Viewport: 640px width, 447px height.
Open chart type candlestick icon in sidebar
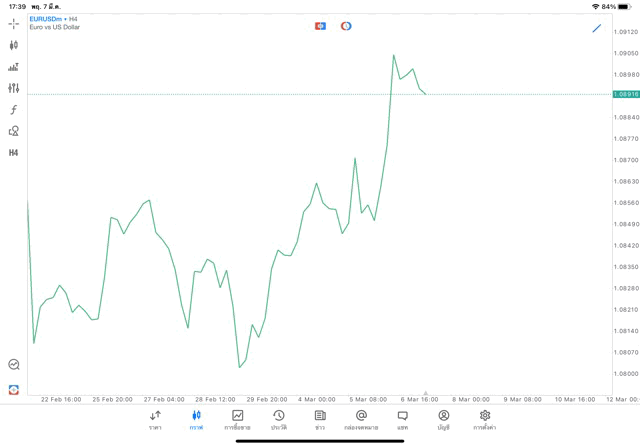(13, 45)
